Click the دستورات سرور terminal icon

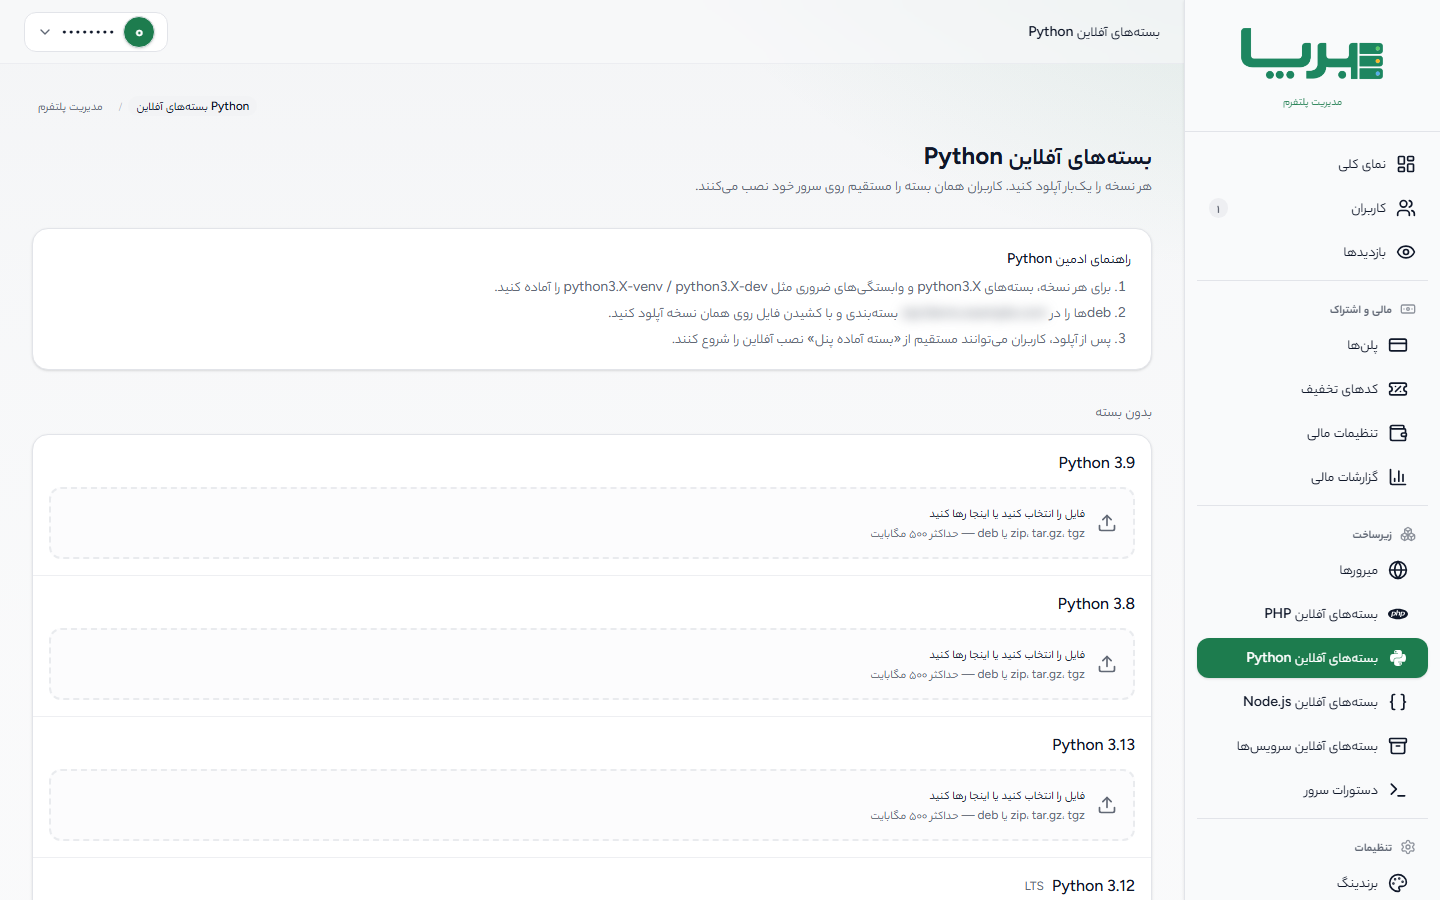pyautogui.click(x=1398, y=790)
